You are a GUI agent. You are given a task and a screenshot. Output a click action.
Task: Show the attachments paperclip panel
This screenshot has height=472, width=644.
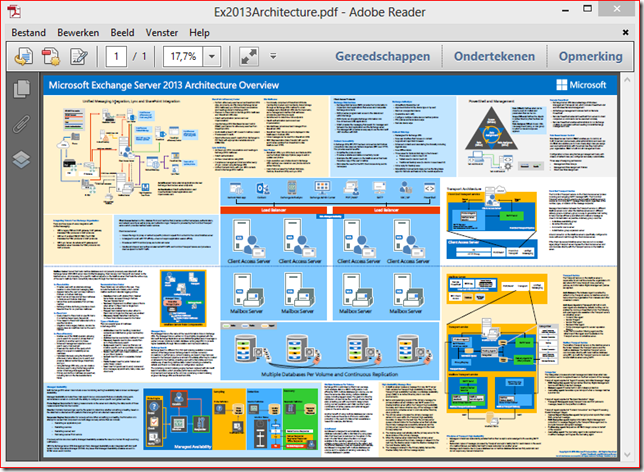(21, 124)
